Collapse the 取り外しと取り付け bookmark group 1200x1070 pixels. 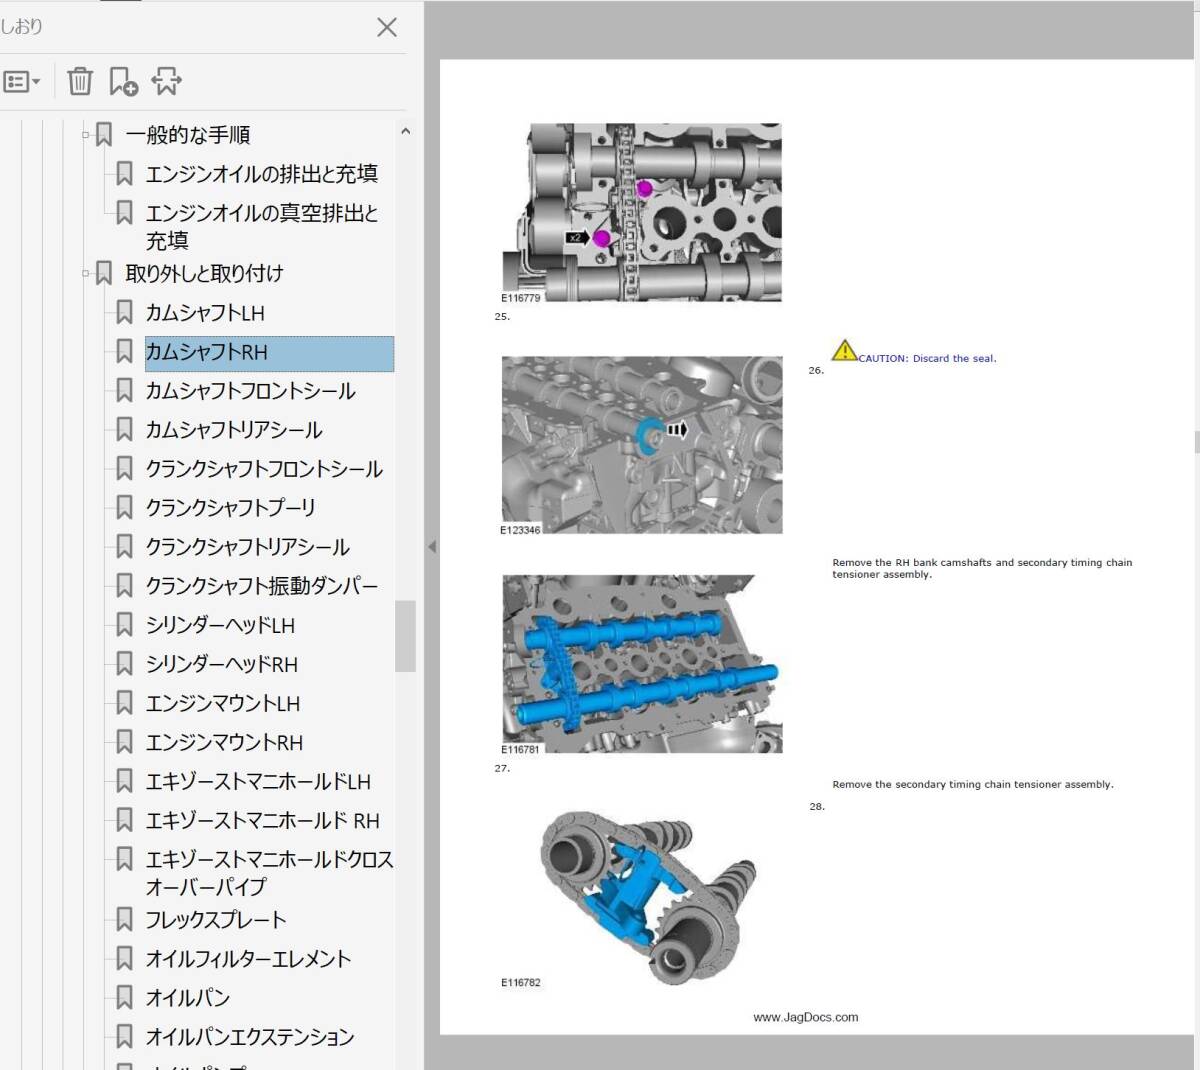[86, 273]
